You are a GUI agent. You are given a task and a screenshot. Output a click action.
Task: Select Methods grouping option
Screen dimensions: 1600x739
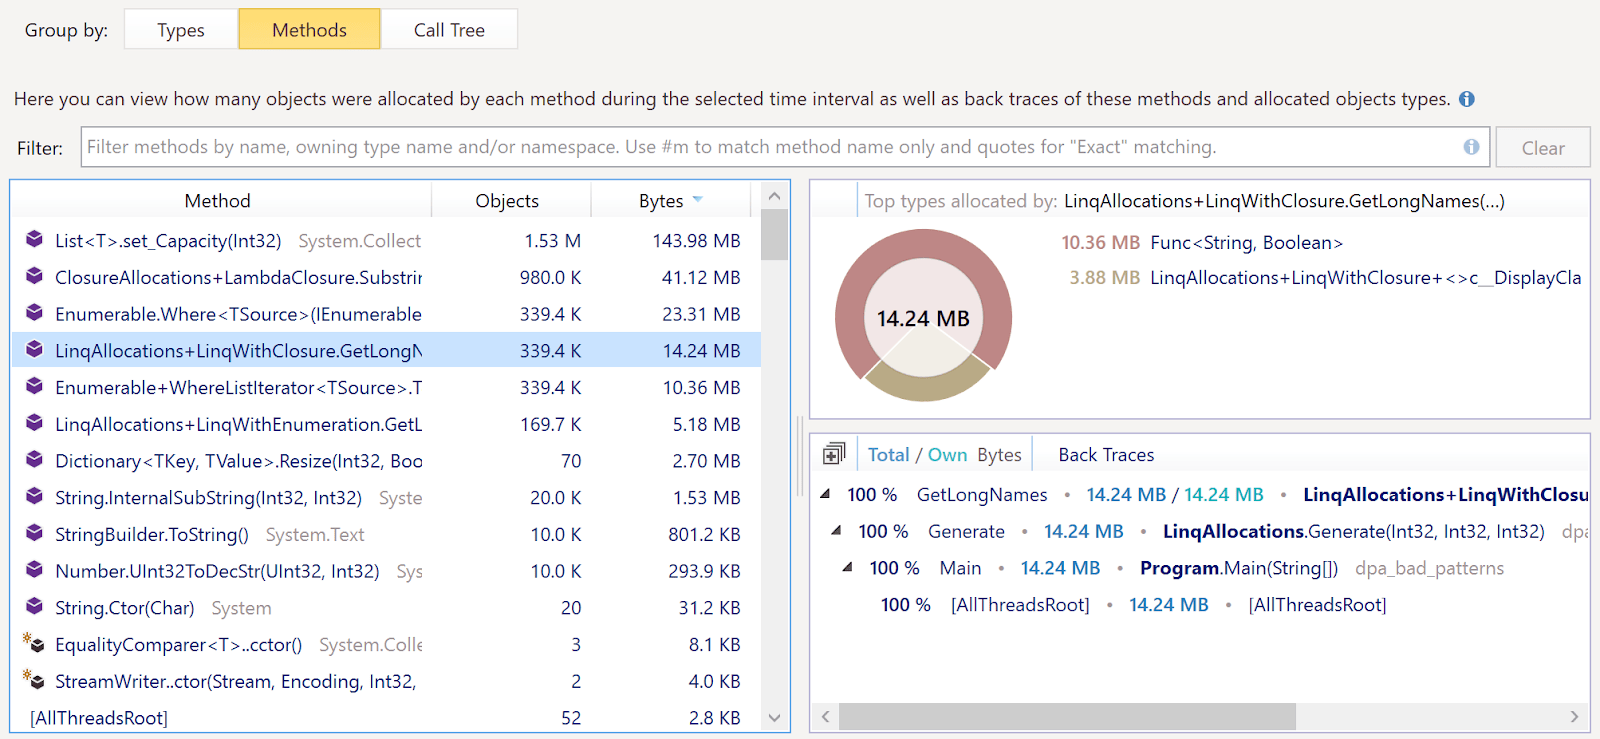click(x=309, y=30)
